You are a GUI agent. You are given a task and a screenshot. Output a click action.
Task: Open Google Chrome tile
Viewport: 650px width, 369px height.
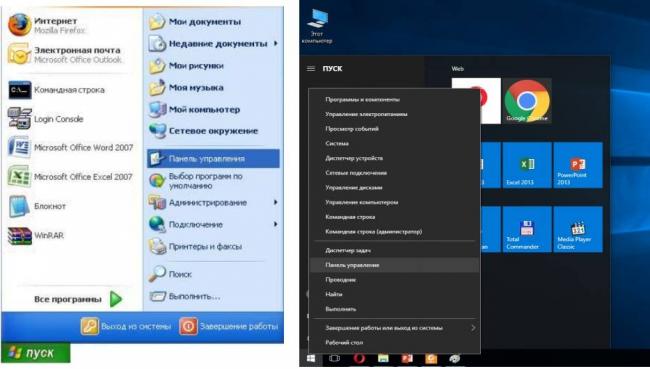pyautogui.click(x=527, y=101)
